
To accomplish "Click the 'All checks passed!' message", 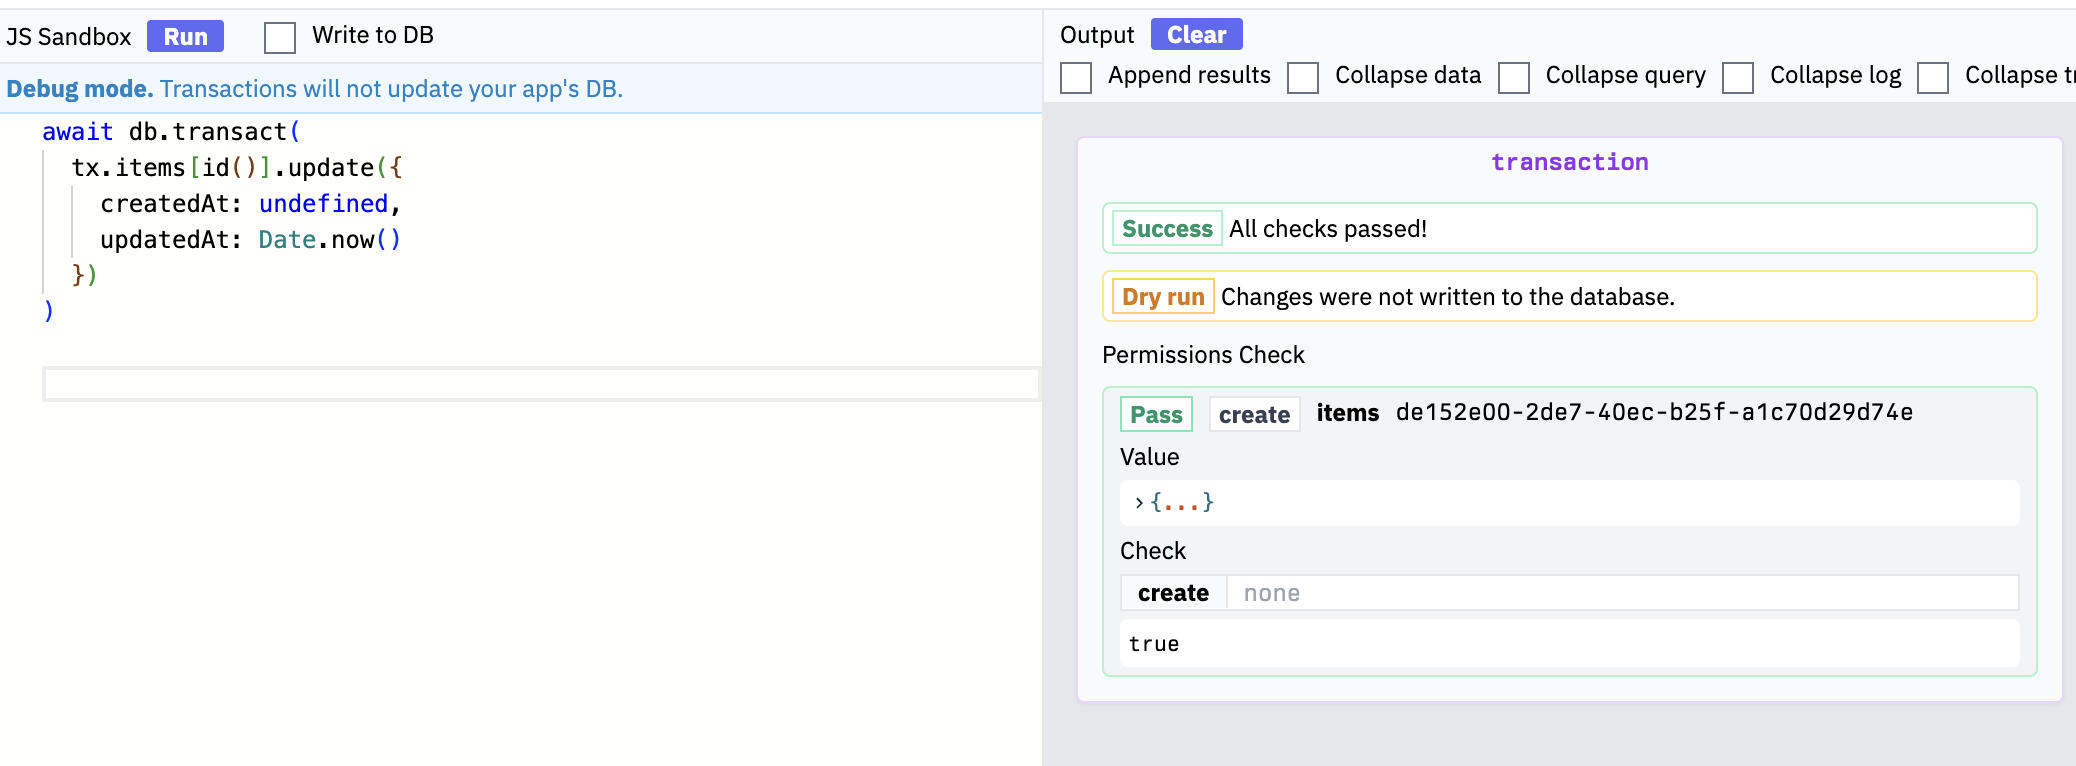I will point(1328,229).
